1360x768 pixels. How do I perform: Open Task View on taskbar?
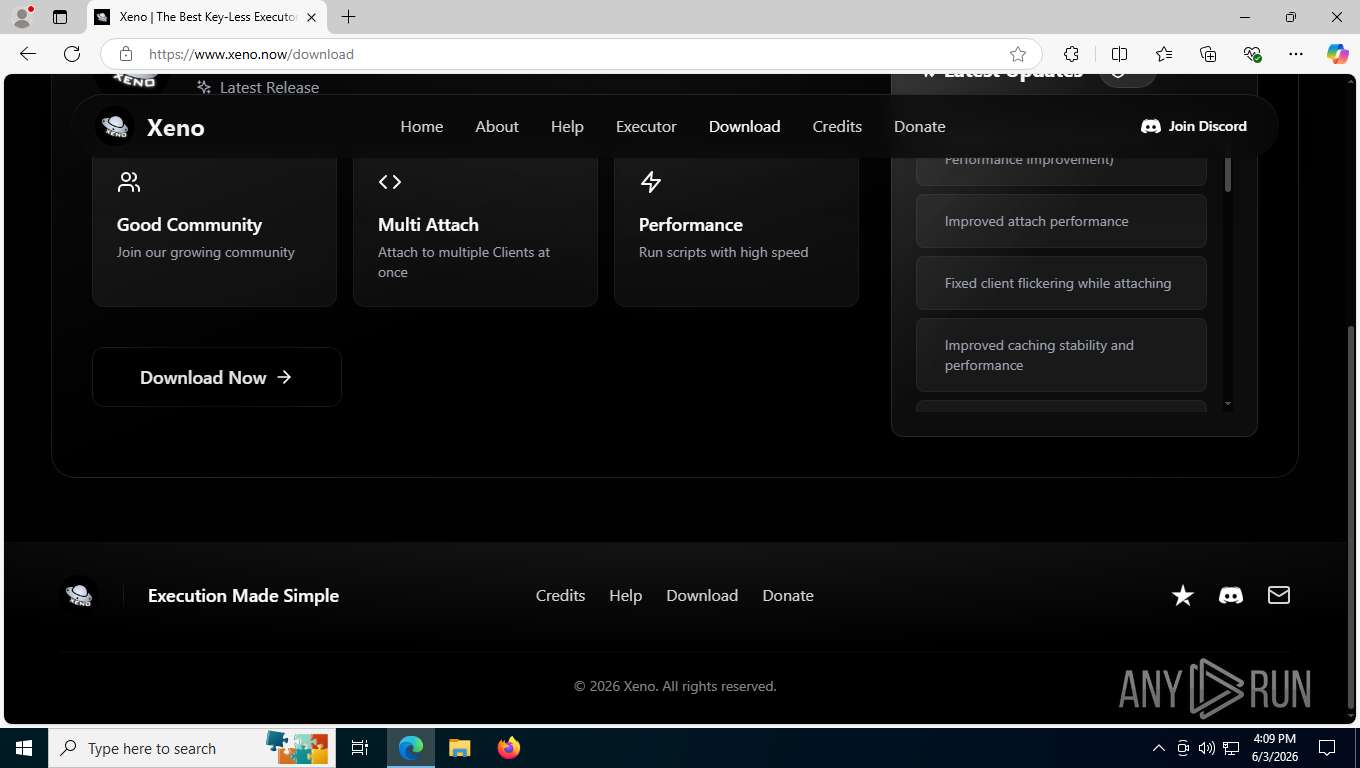coord(360,748)
